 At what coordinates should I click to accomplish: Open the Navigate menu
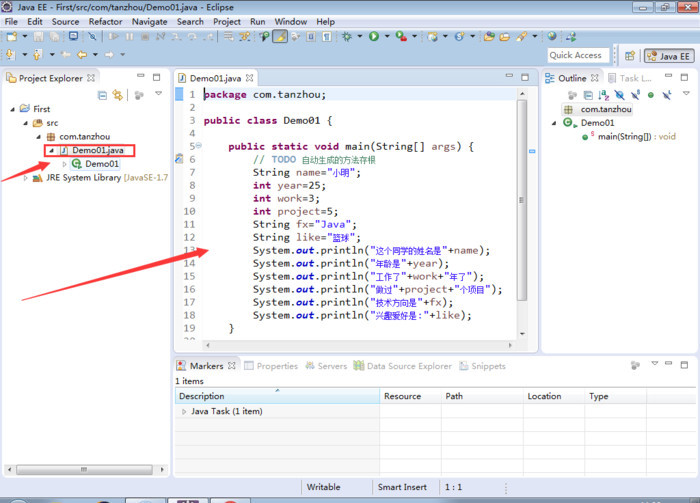[150, 21]
